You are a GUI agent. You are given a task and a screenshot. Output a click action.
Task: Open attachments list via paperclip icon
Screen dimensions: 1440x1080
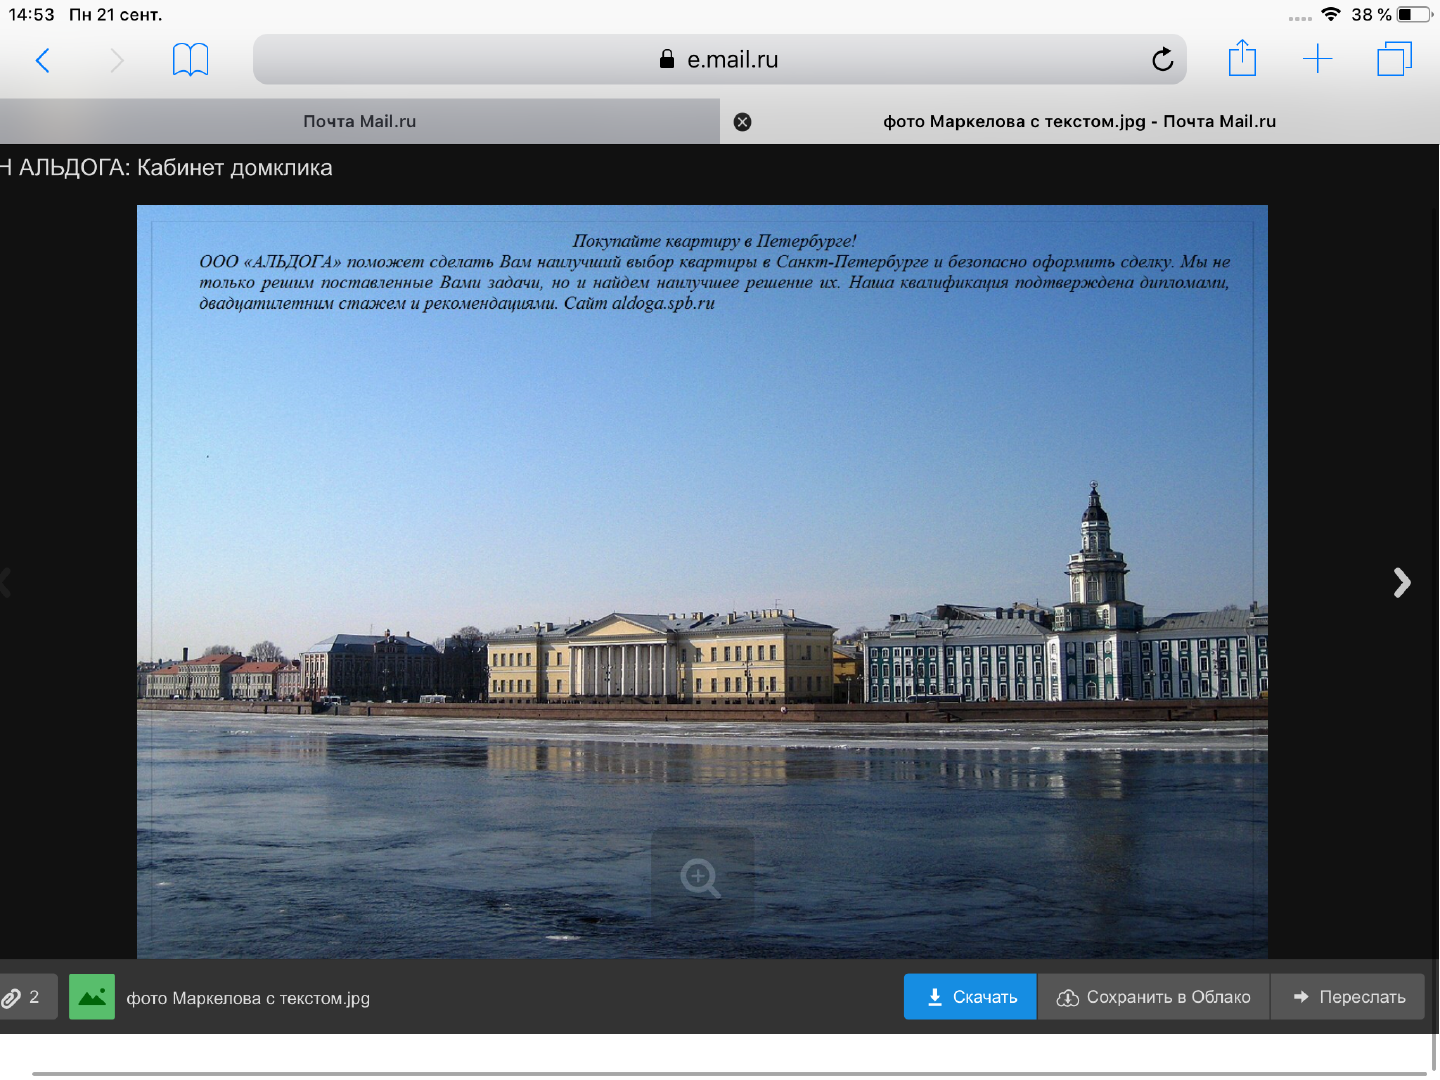pos(22,997)
